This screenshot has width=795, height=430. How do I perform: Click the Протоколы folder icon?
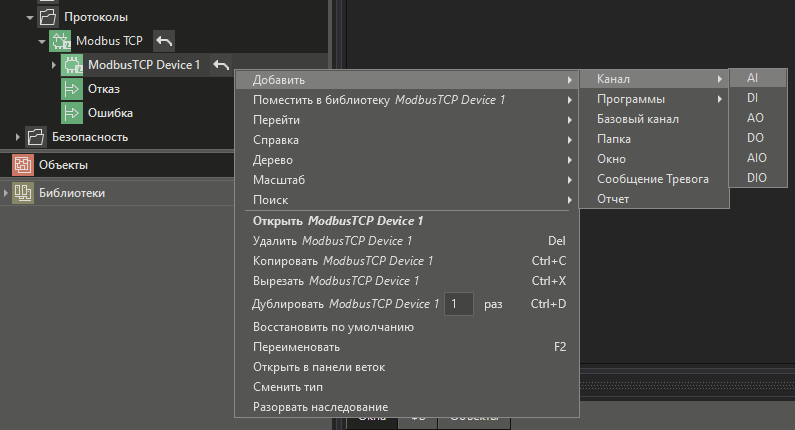point(48,17)
